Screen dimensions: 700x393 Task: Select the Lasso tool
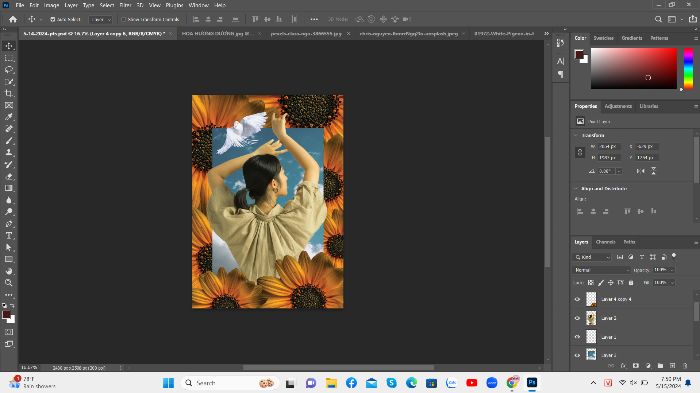9,70
